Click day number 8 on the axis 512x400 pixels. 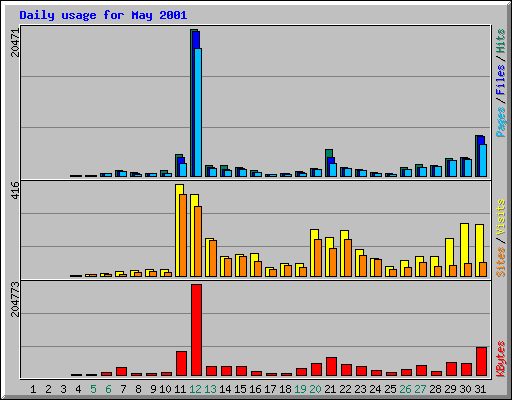(x=138, y=389)
